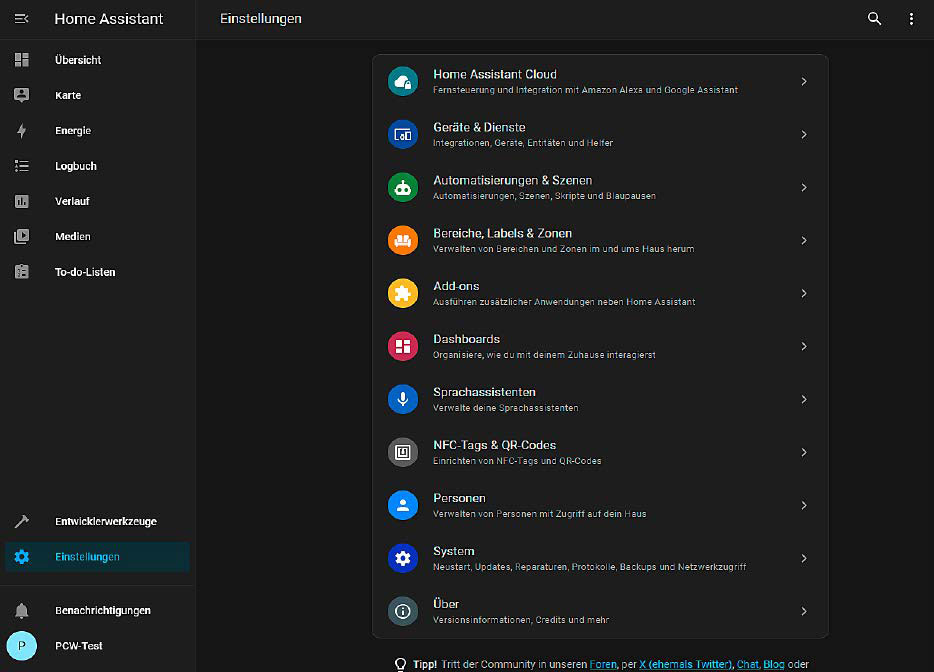Open the three-dot overflow menu
The width and height of the screenshot is (934, 672).
click(911, 18)
